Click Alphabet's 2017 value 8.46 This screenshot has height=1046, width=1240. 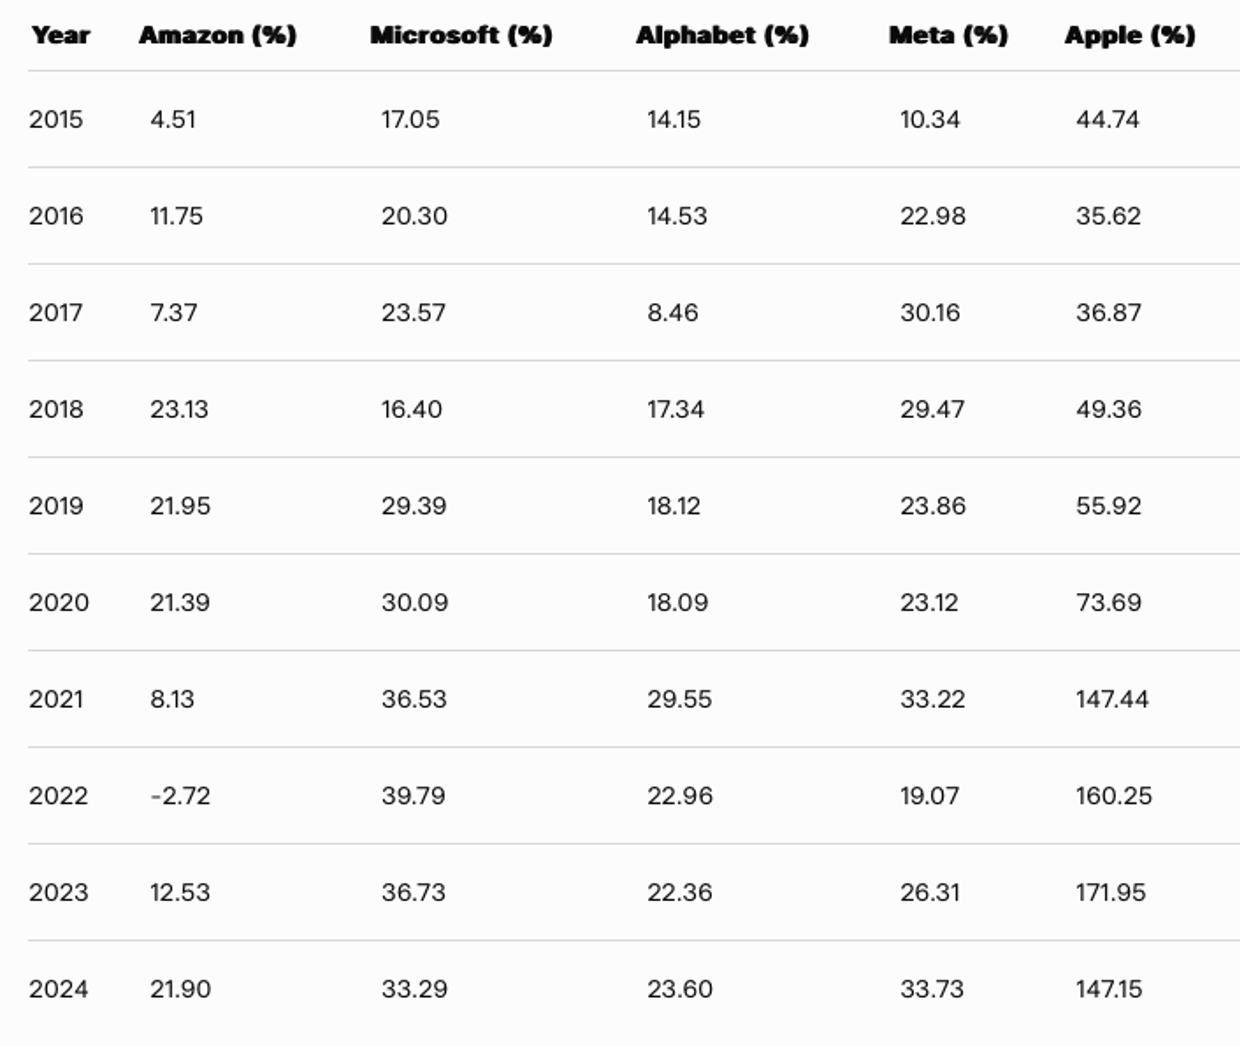click(x=672, y=312)
